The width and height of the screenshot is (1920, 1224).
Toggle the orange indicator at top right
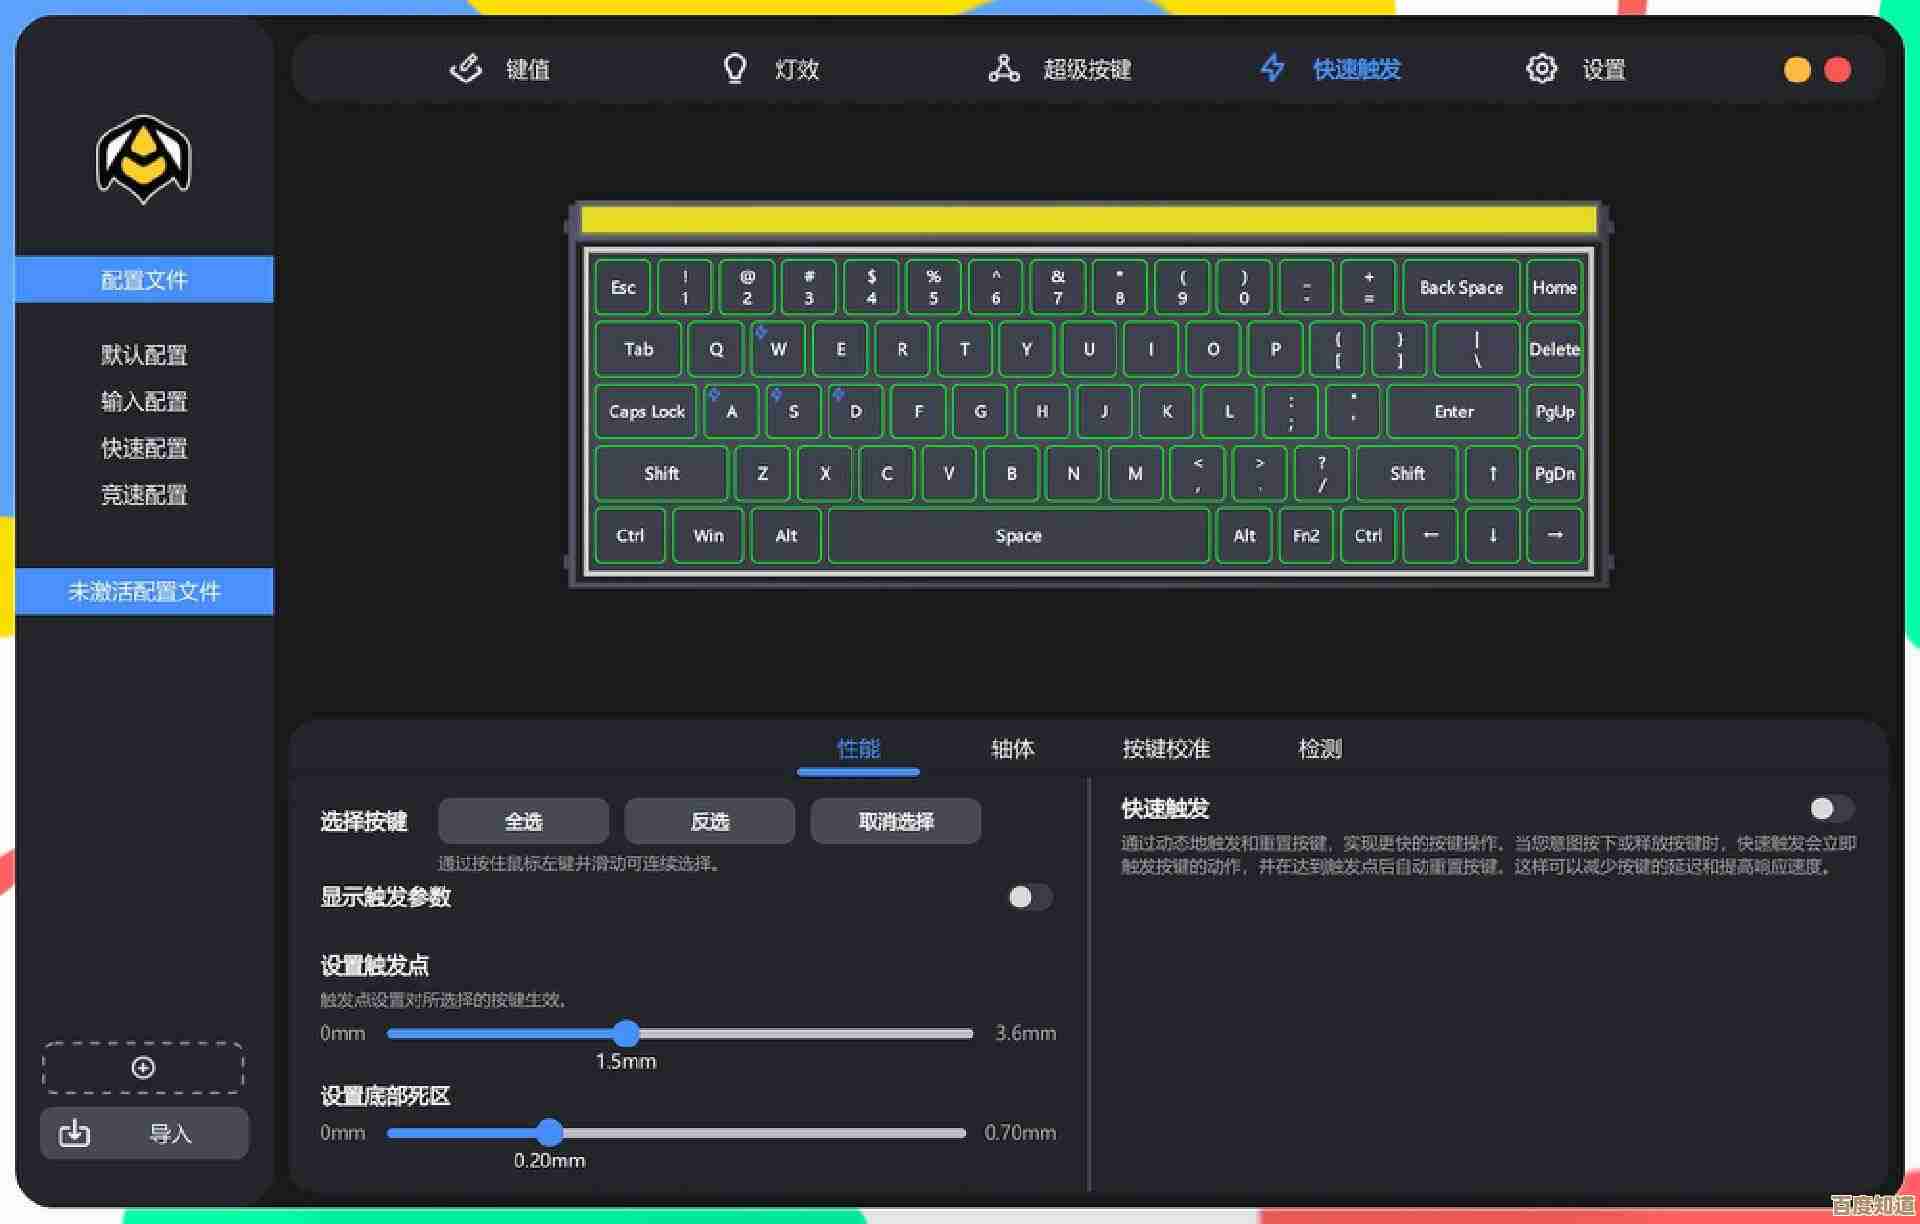pyautogui.click(x=1797, y=70)
